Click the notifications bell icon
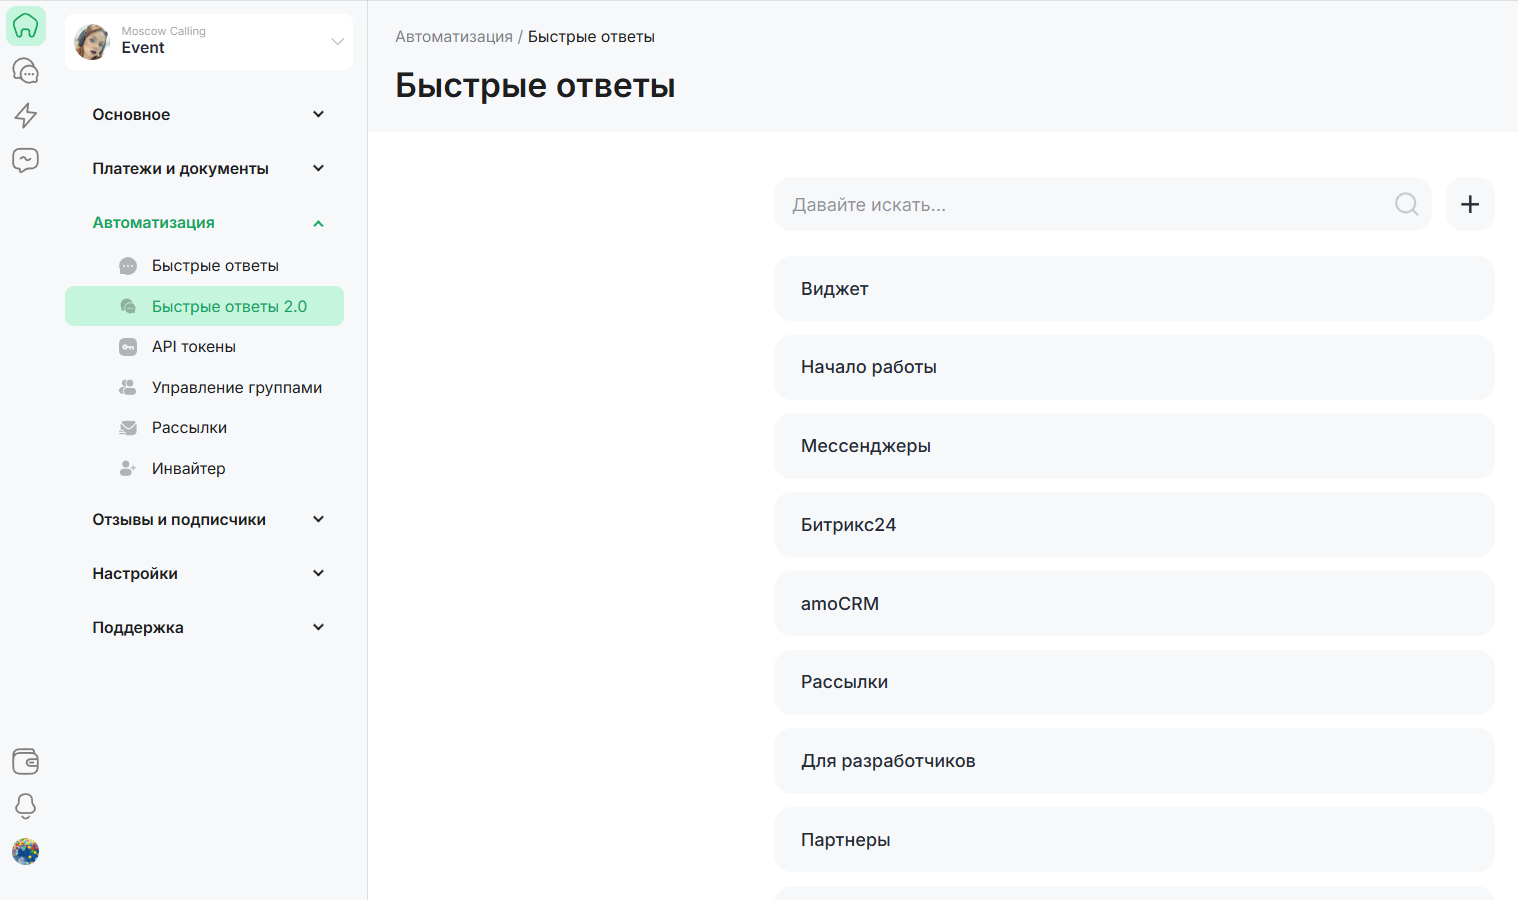 26,806
